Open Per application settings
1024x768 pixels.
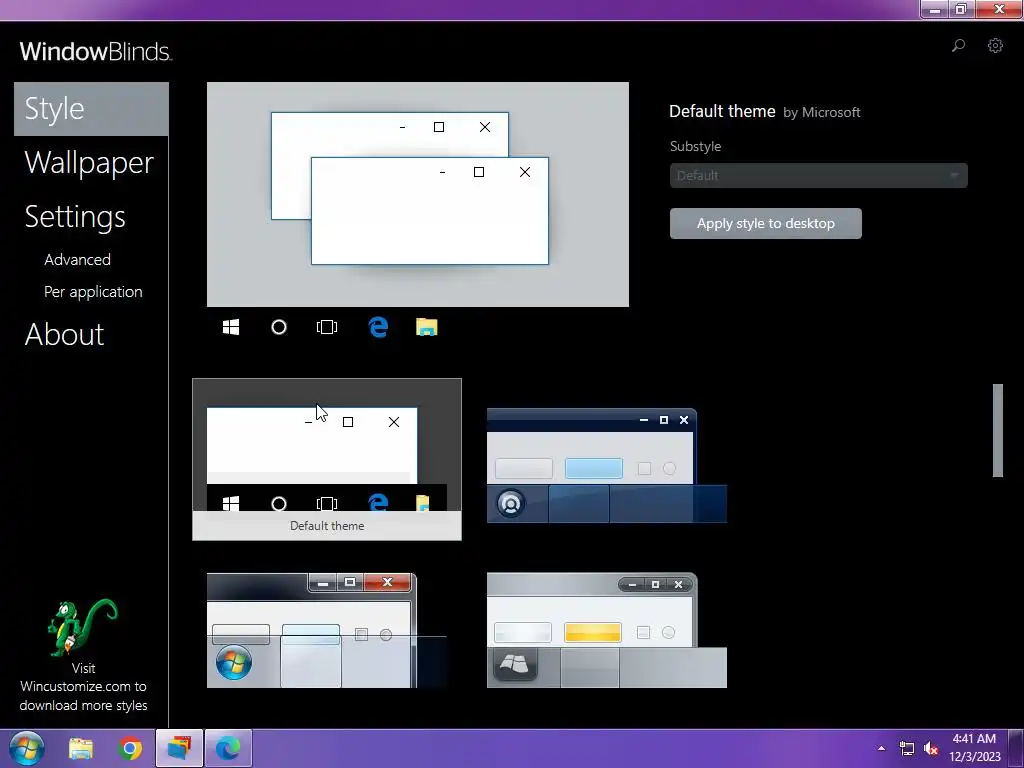93,291
